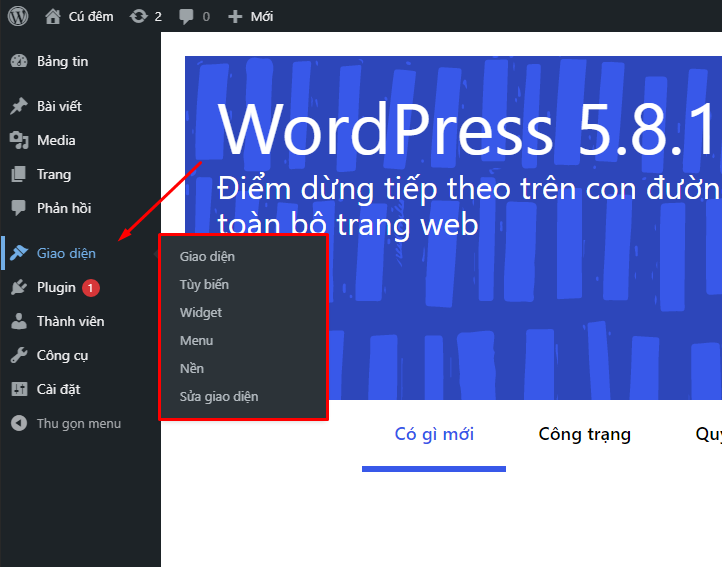Image resolution: width=722 pixels, height=567 pixels.
Task: Open Cài đặt menu item
Action: pos(58,390)
